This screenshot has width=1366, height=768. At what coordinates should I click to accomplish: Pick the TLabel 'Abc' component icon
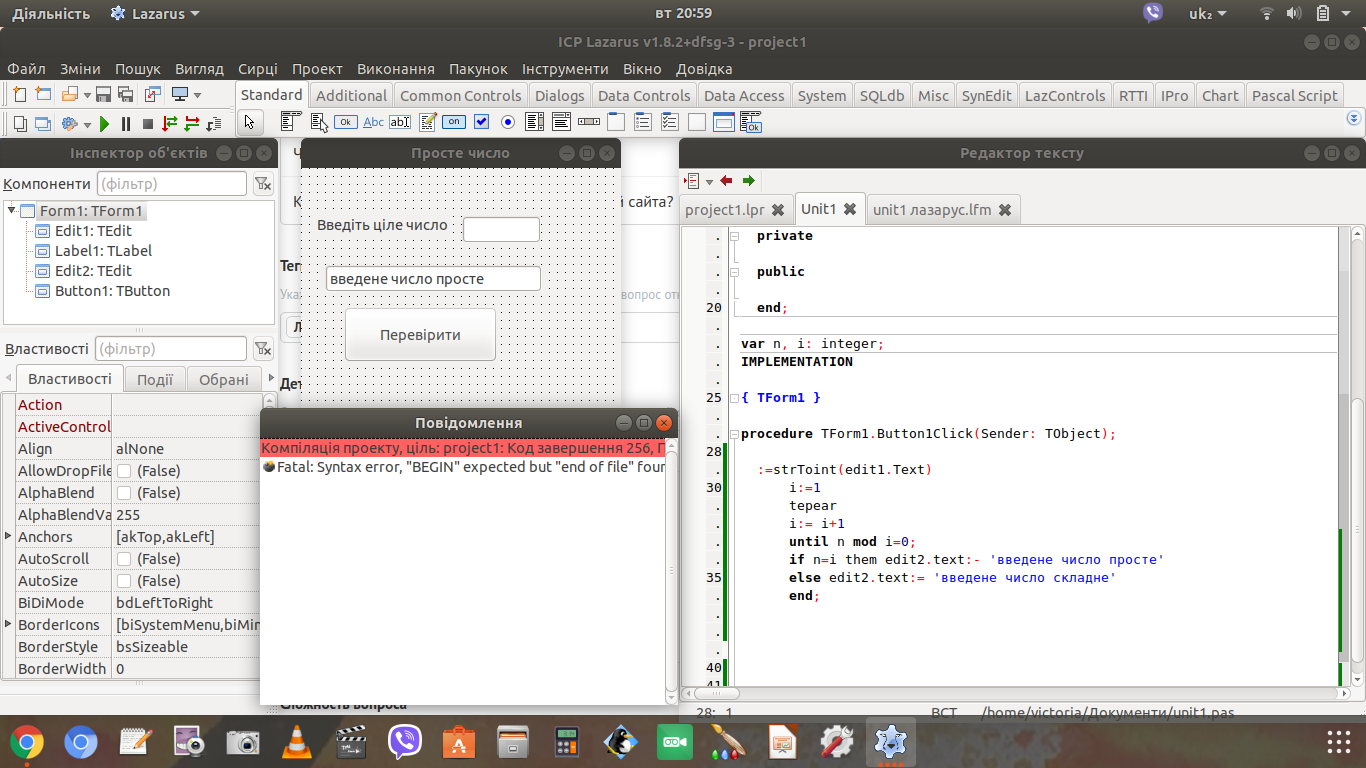373,122
